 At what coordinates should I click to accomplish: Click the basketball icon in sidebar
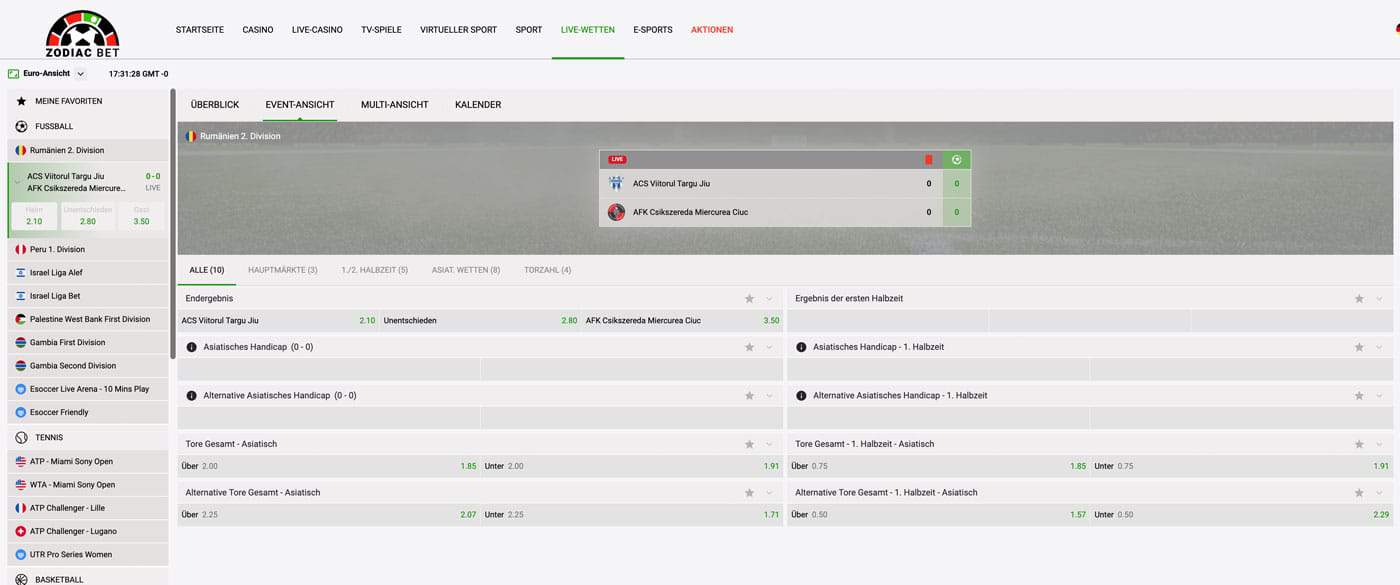21,579
